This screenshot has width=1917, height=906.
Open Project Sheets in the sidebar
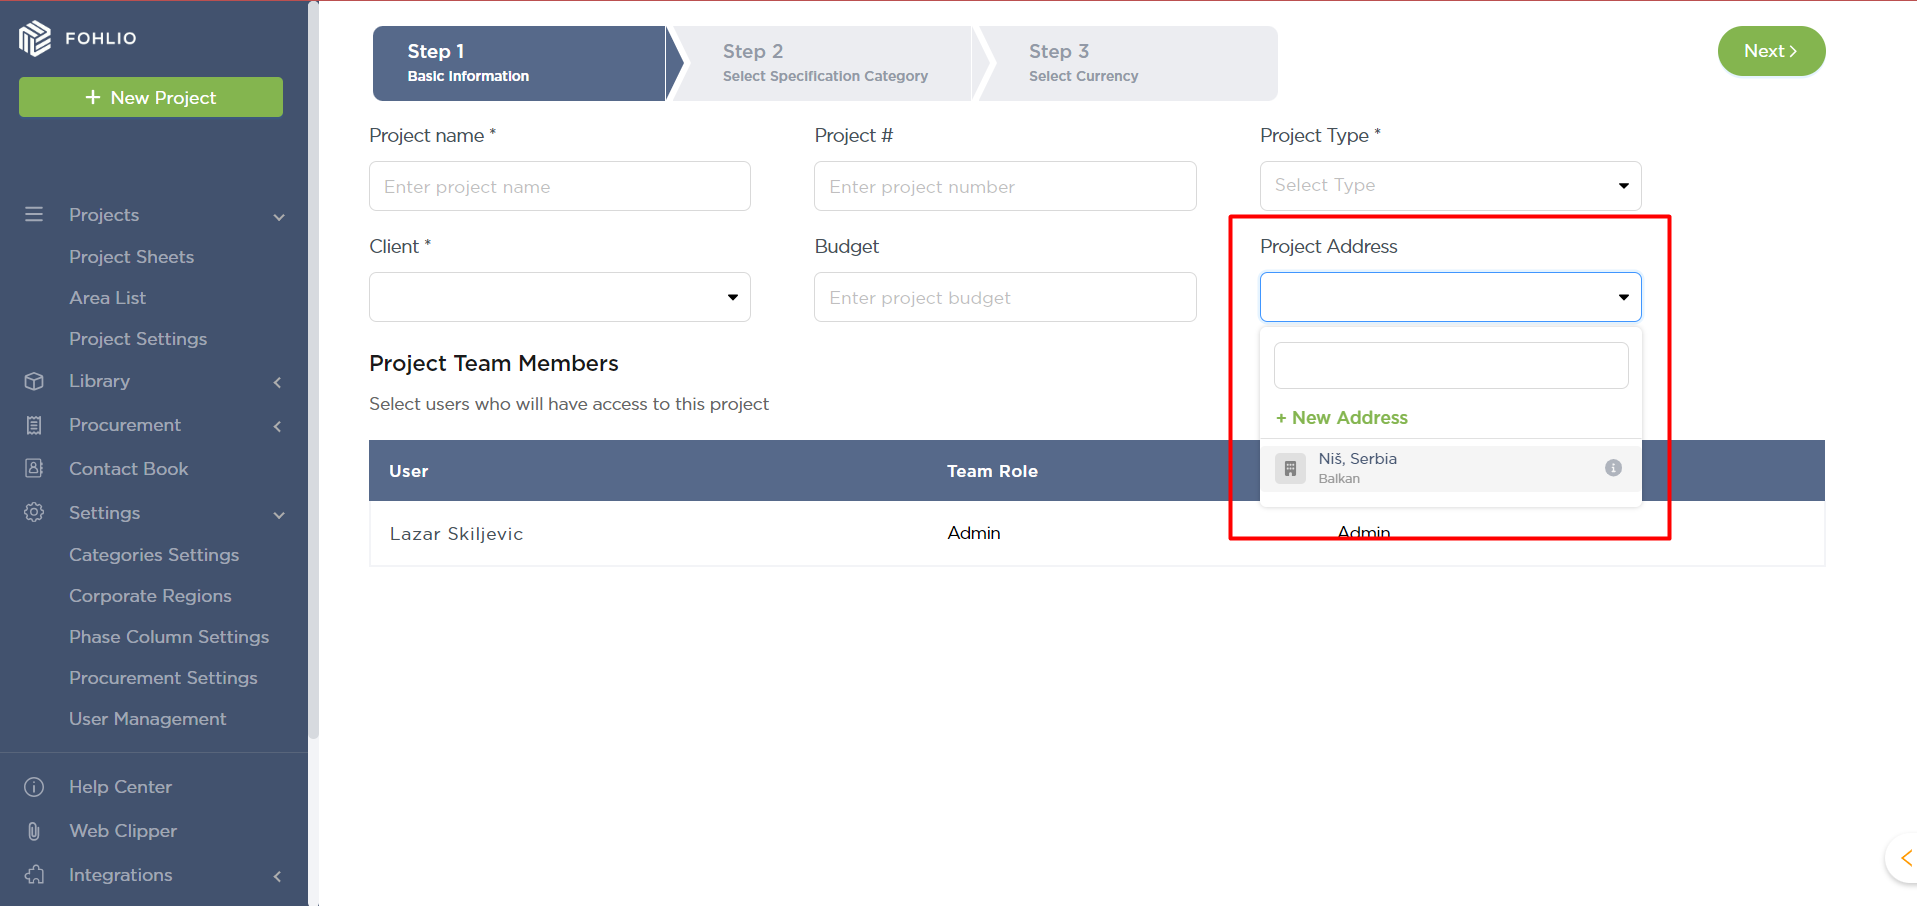pyautogui.click(x=131, y=257)
